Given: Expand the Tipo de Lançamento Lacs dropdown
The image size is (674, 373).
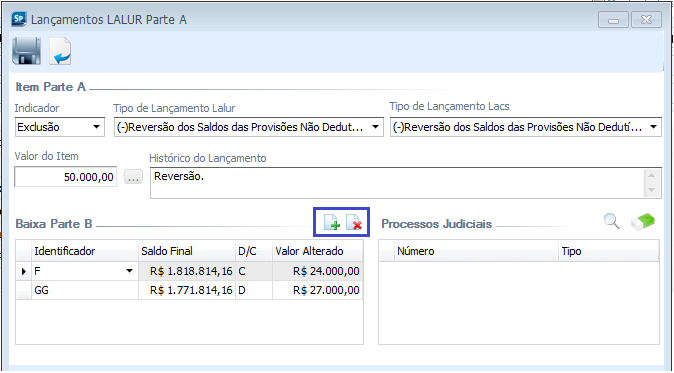Looking at the screenshot, I should click(x=653, y=127).
